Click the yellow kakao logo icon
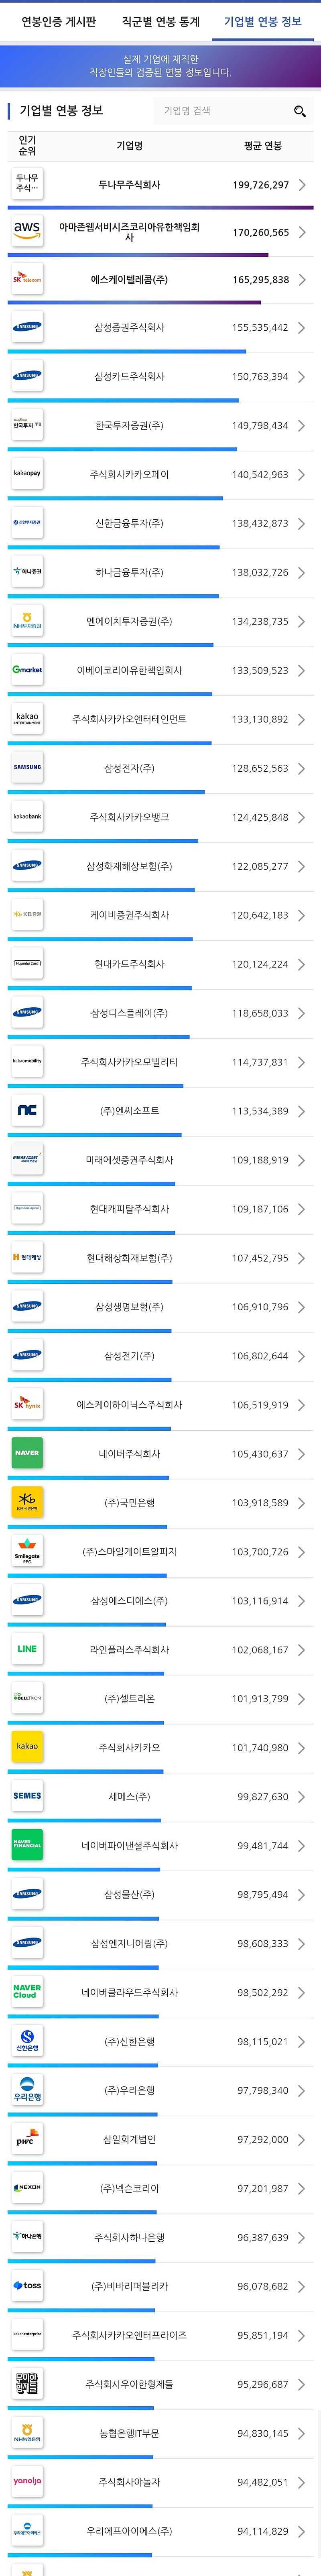 (x=27, y=1747)
